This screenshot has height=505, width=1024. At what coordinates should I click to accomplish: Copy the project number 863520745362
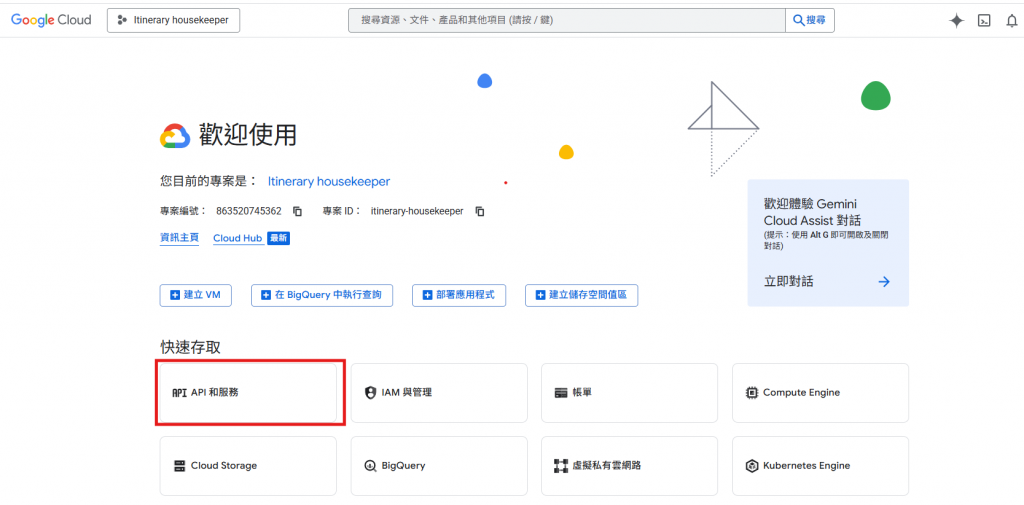[297, 212]
